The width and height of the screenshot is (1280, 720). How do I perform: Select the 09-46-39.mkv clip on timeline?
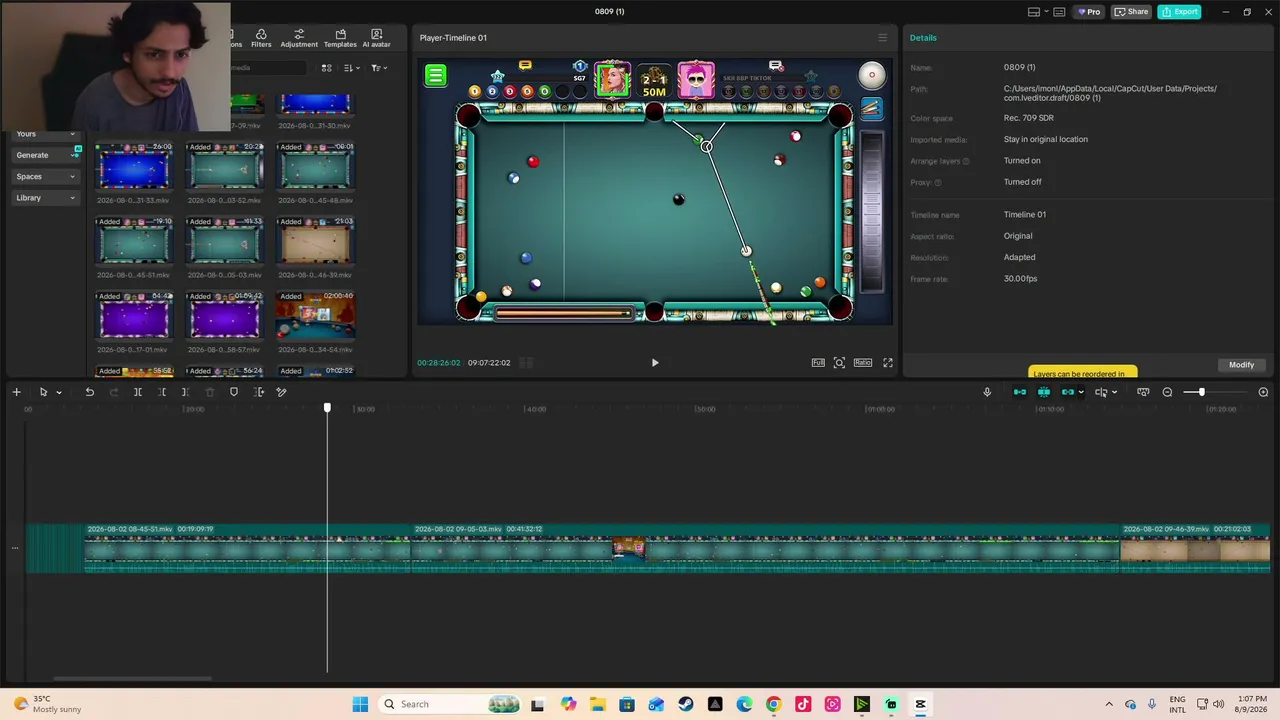(1195, 548)
